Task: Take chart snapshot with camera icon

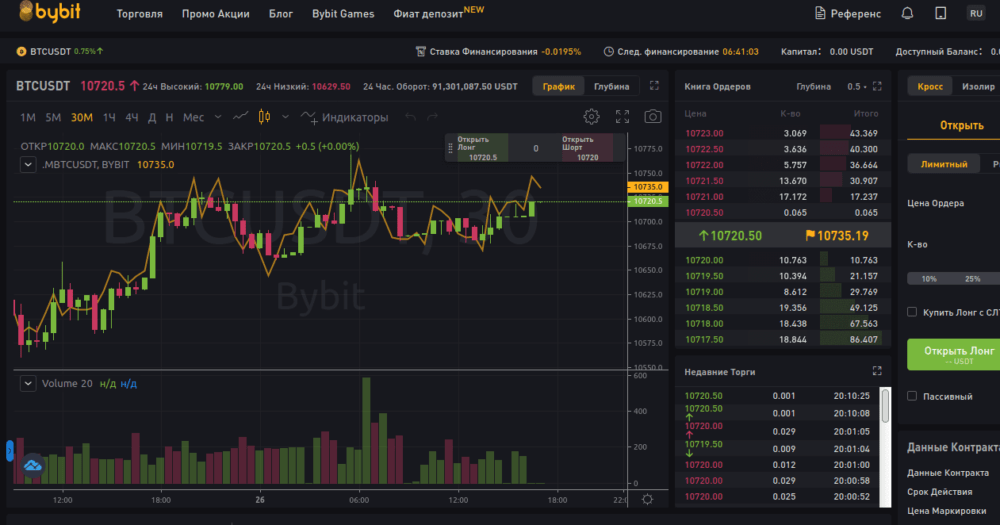Action: pos(652,117)
